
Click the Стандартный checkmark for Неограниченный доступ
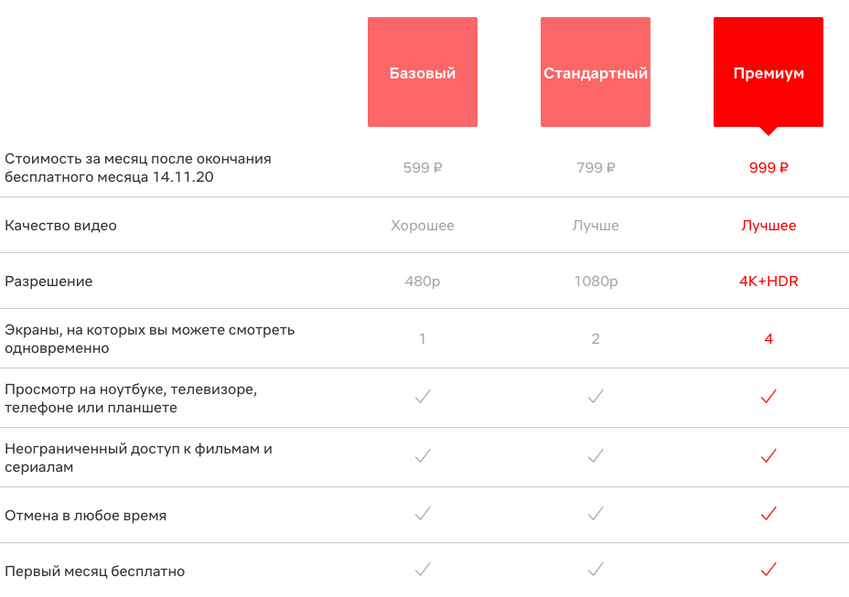click(x=595, y=456)
